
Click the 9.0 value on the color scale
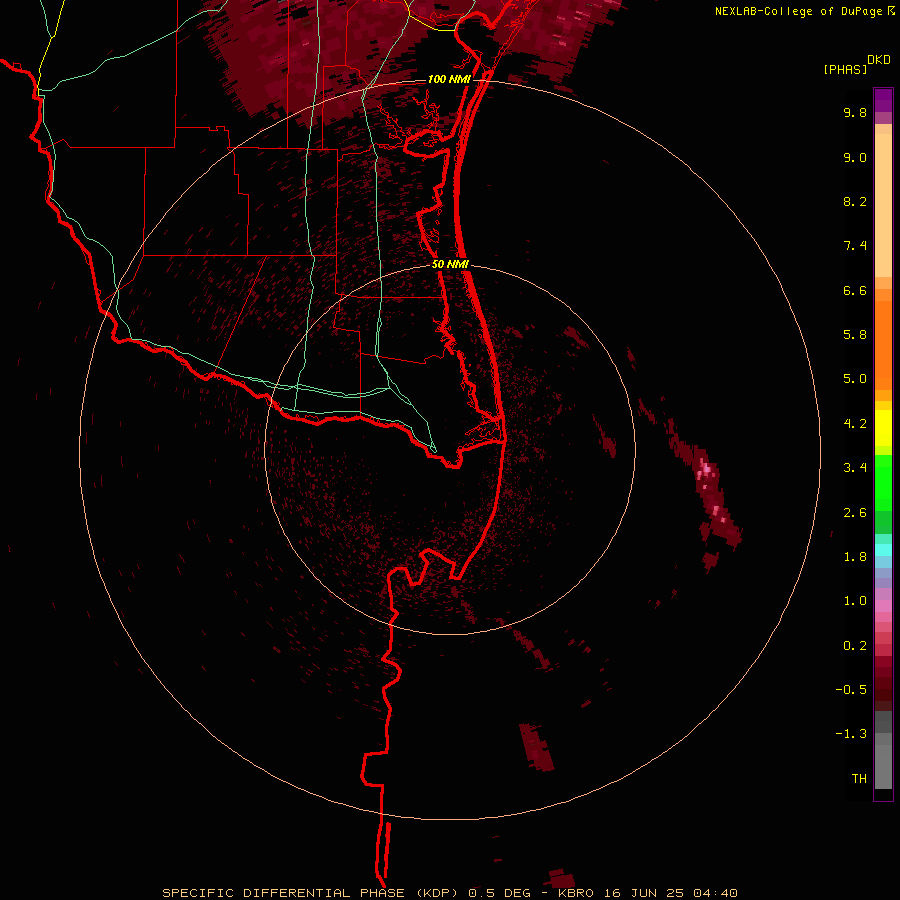point(855,157)
